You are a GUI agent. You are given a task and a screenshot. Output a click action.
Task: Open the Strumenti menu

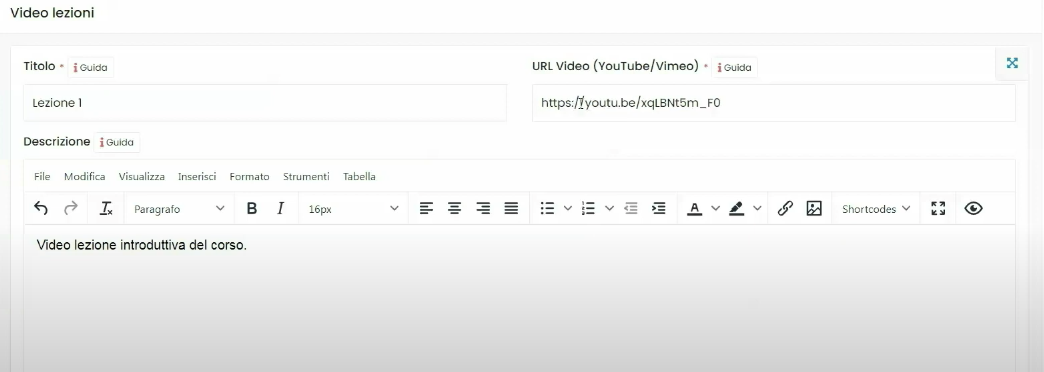tap(306, 177)
